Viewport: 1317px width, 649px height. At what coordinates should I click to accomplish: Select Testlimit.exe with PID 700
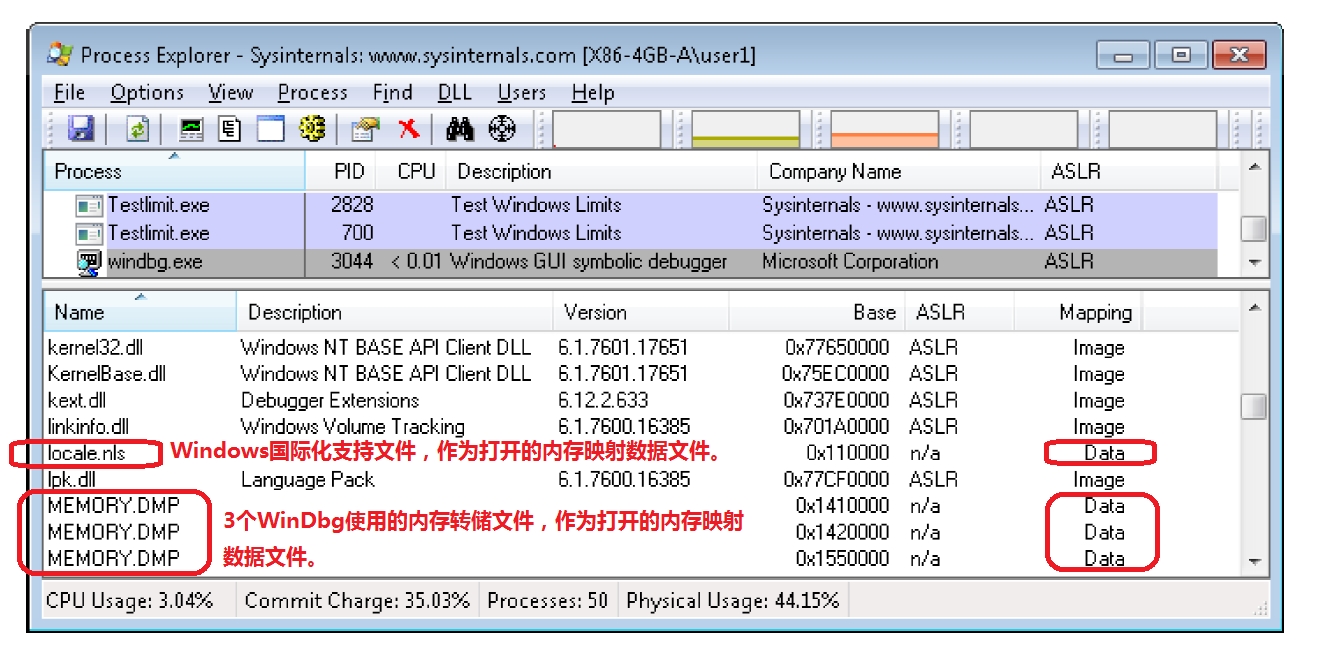[631, 233]
